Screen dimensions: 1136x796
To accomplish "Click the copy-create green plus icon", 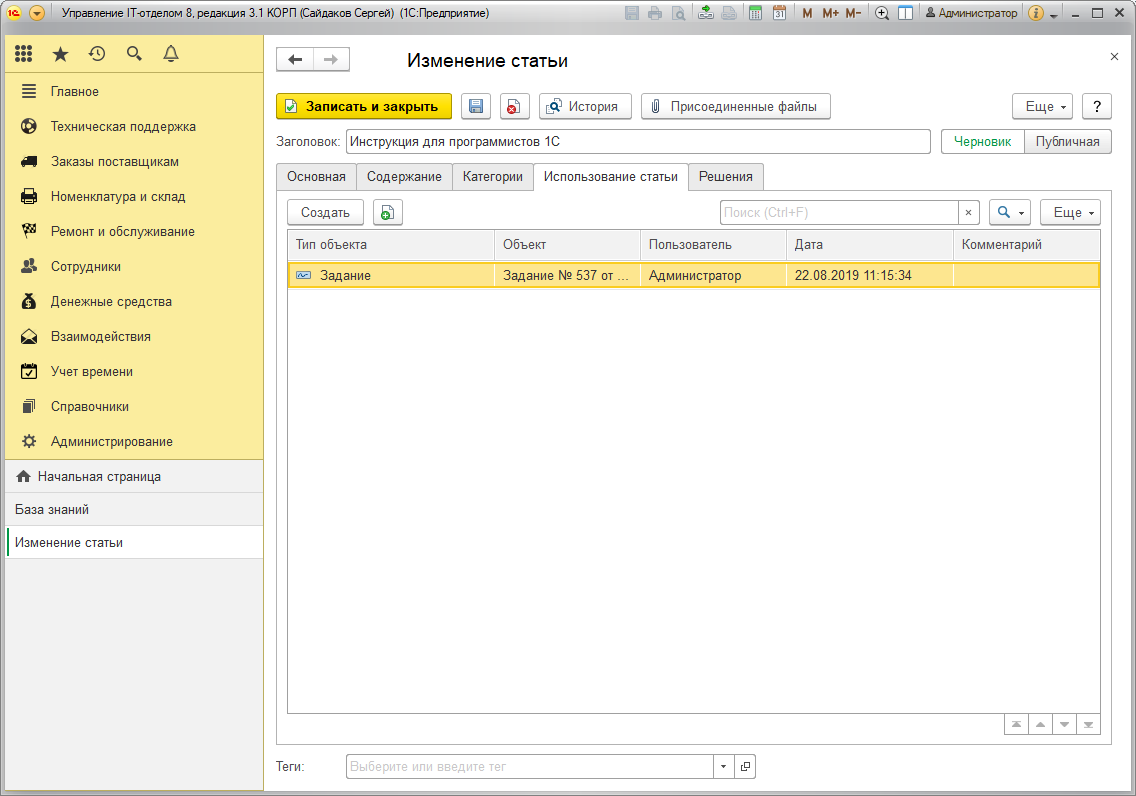I will click(388, 212).
